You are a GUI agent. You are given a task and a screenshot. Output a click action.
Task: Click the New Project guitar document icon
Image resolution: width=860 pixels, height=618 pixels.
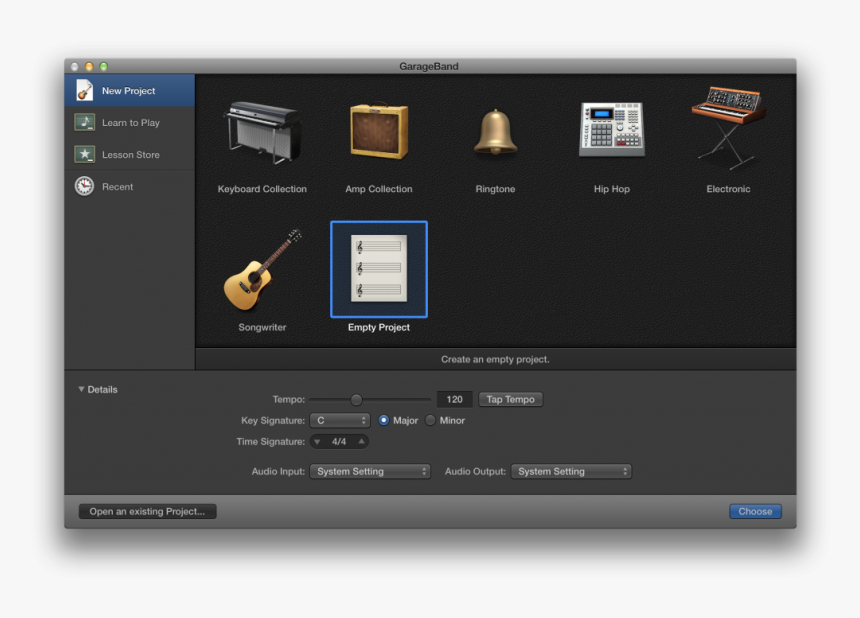84,90
